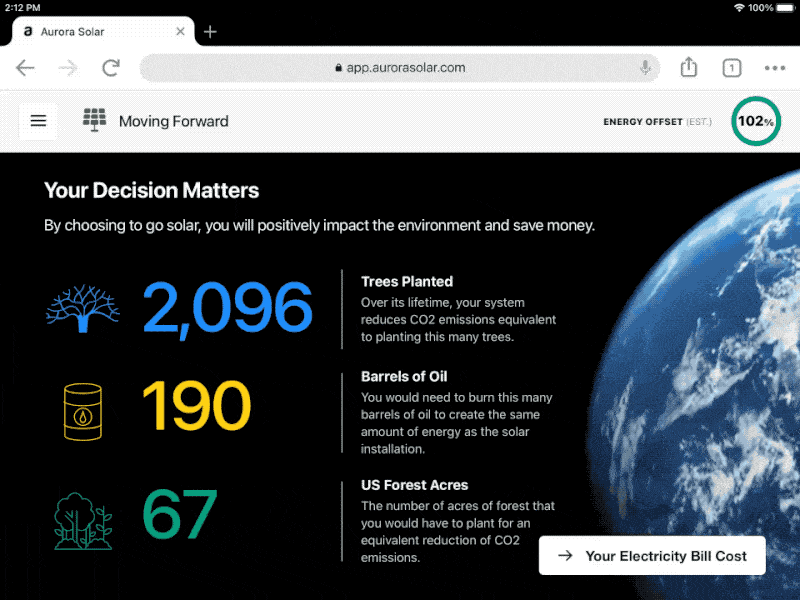Tap the microphone icon in address bar
The height and width of the screenshot is (600, 800).
[645, 67]
